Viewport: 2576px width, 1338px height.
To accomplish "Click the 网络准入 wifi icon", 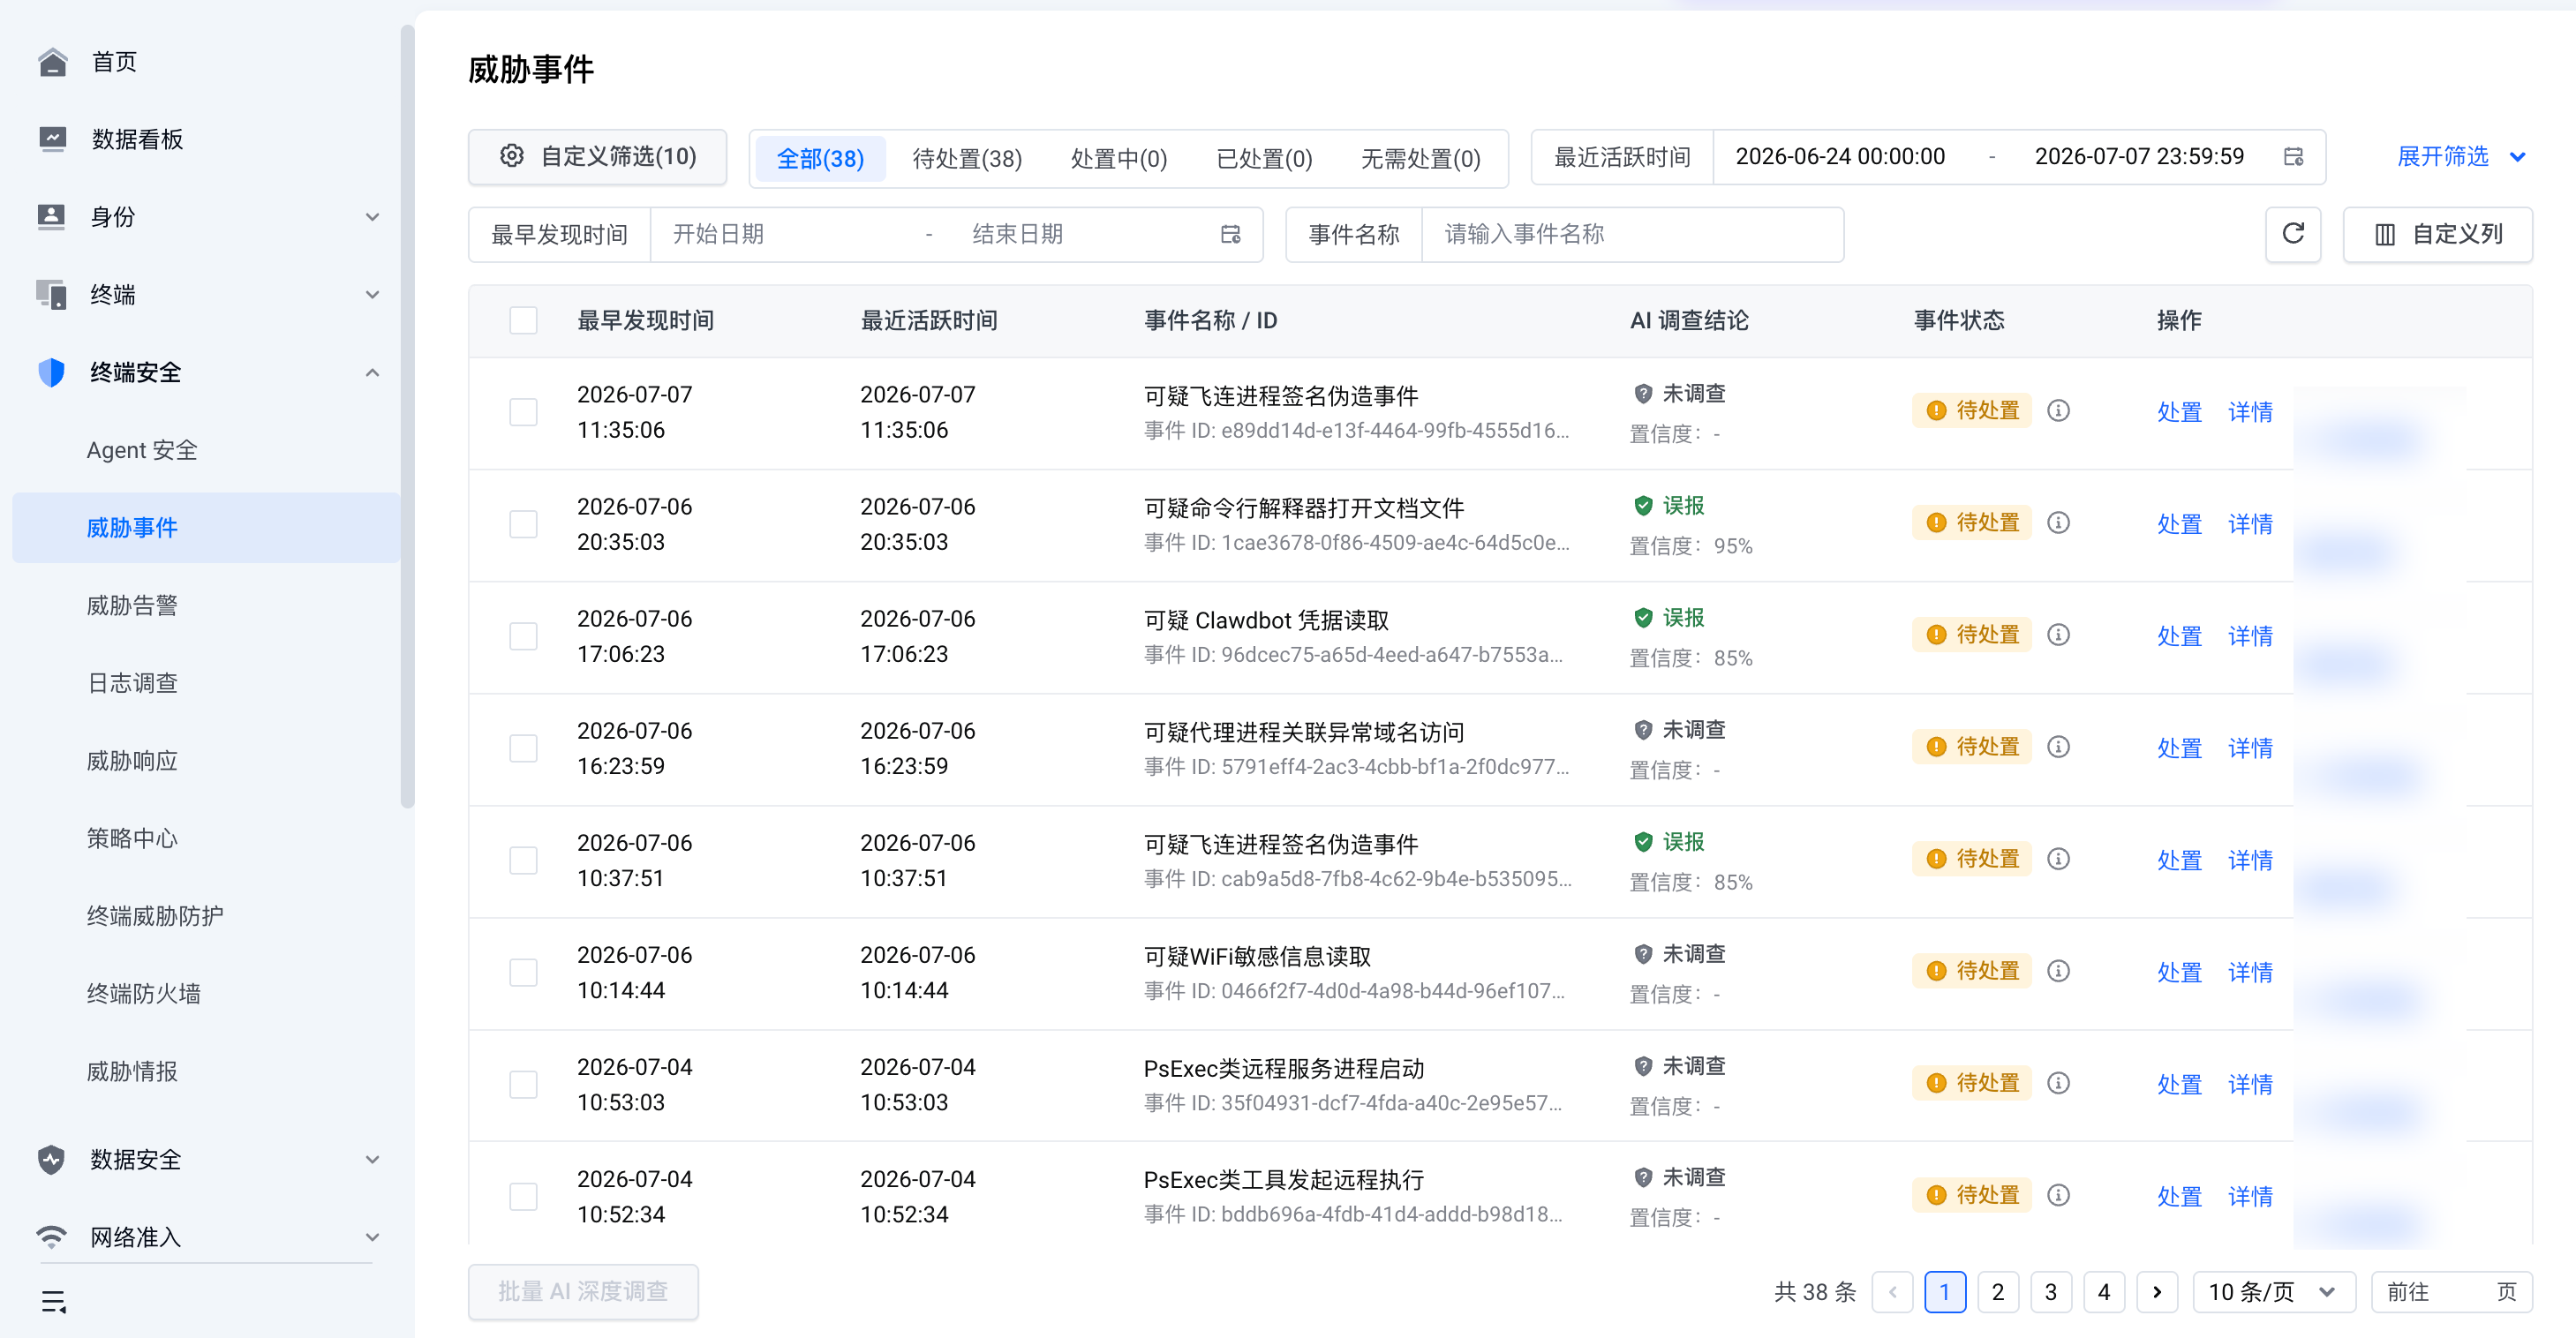I will (52, 1237).
